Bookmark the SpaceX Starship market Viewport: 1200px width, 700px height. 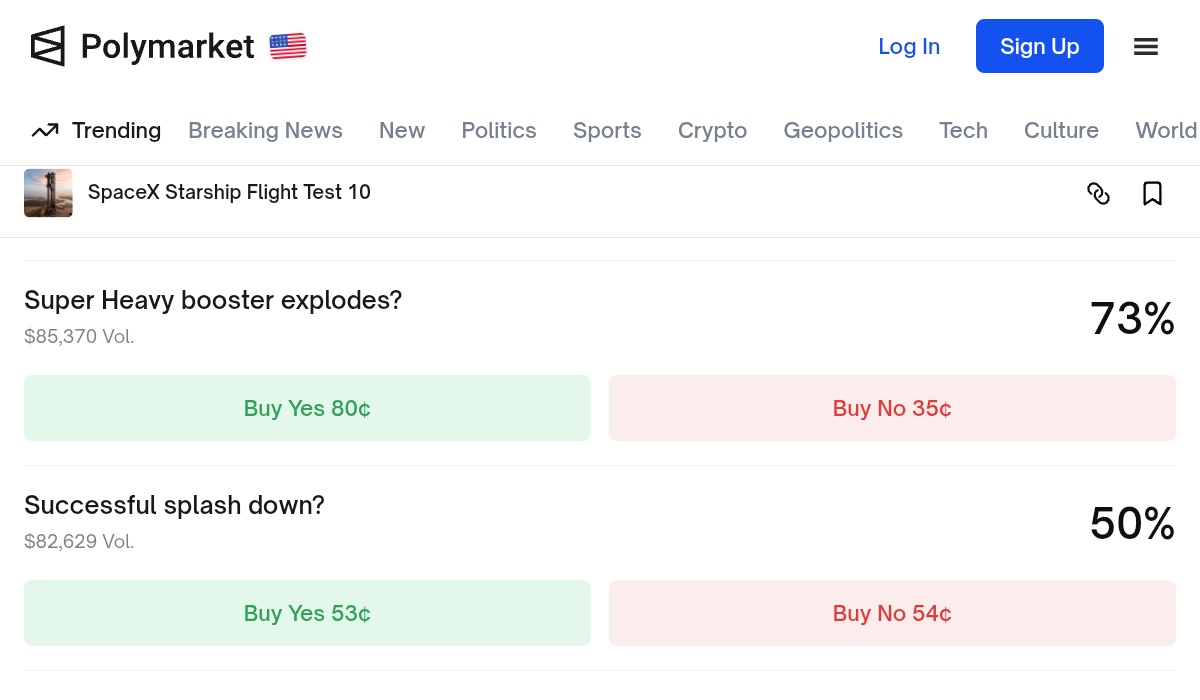pyautogui.click(x=1152, y=193)
